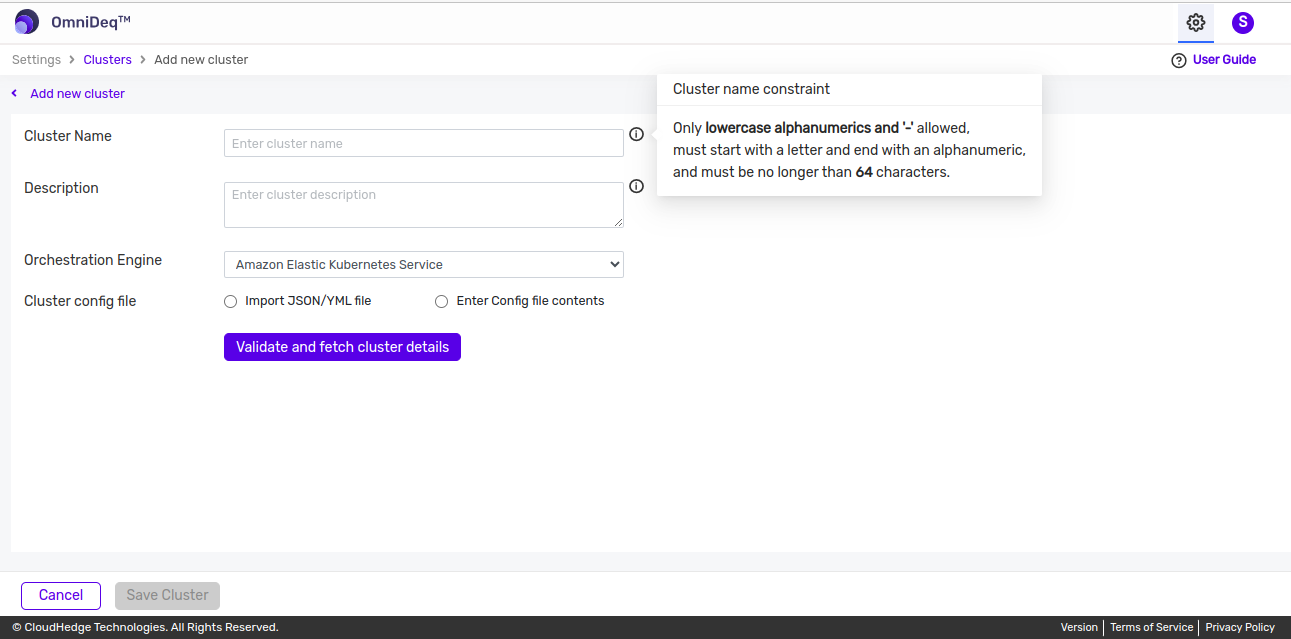Click the Cluster config file label

coord(80,301)
